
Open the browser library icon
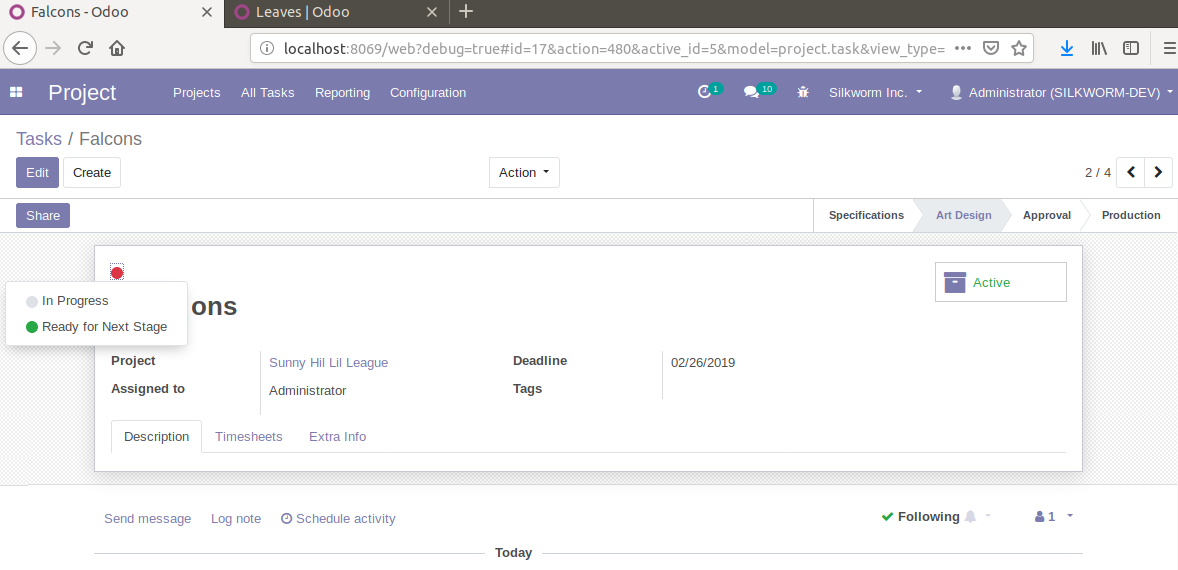pos(1099,48)
